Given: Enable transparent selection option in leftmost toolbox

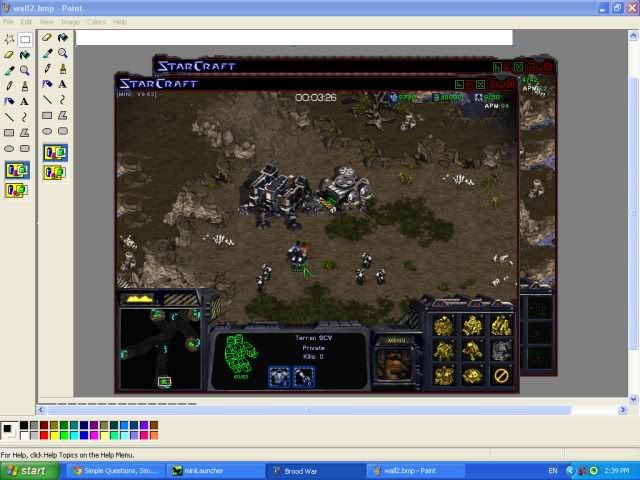Looking at the screenshot, I should [17, 188].
